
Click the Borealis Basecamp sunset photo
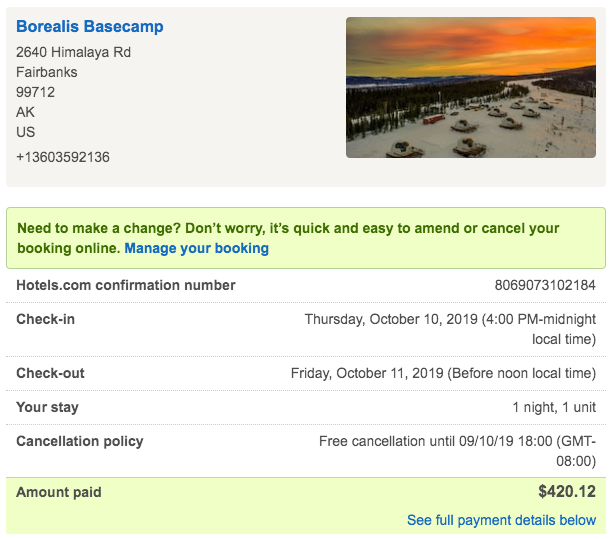coord(471,88)
